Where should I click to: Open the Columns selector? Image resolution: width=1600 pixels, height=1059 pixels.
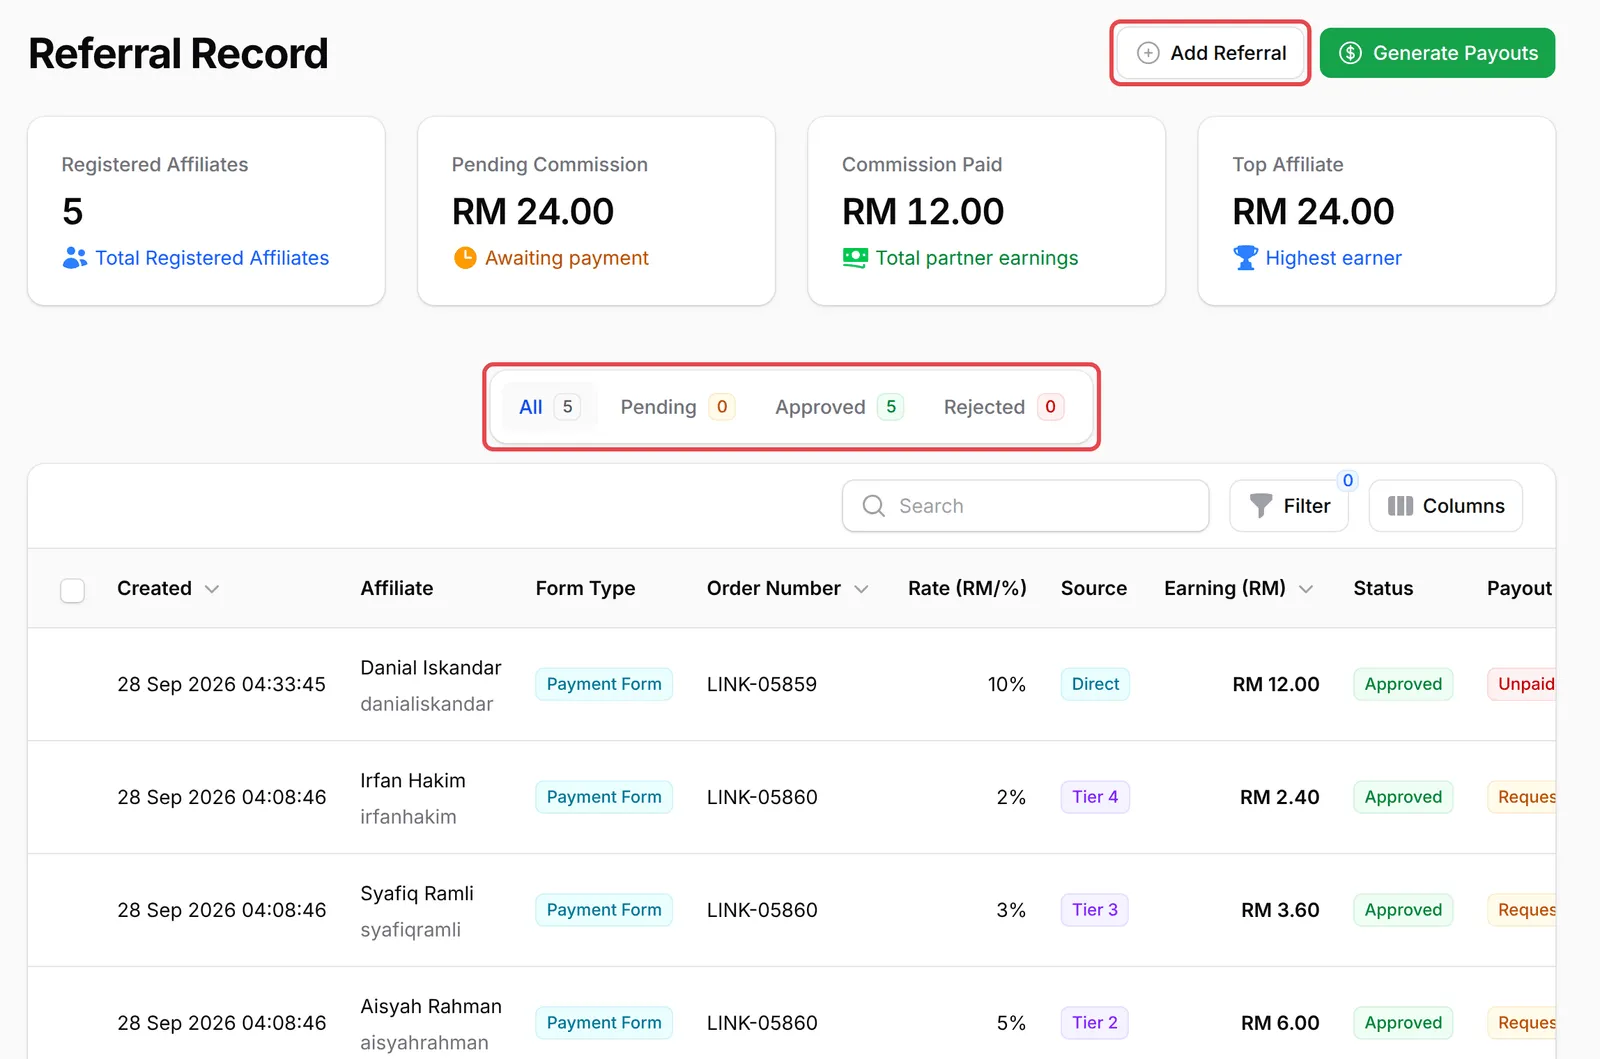(1446, 506)
